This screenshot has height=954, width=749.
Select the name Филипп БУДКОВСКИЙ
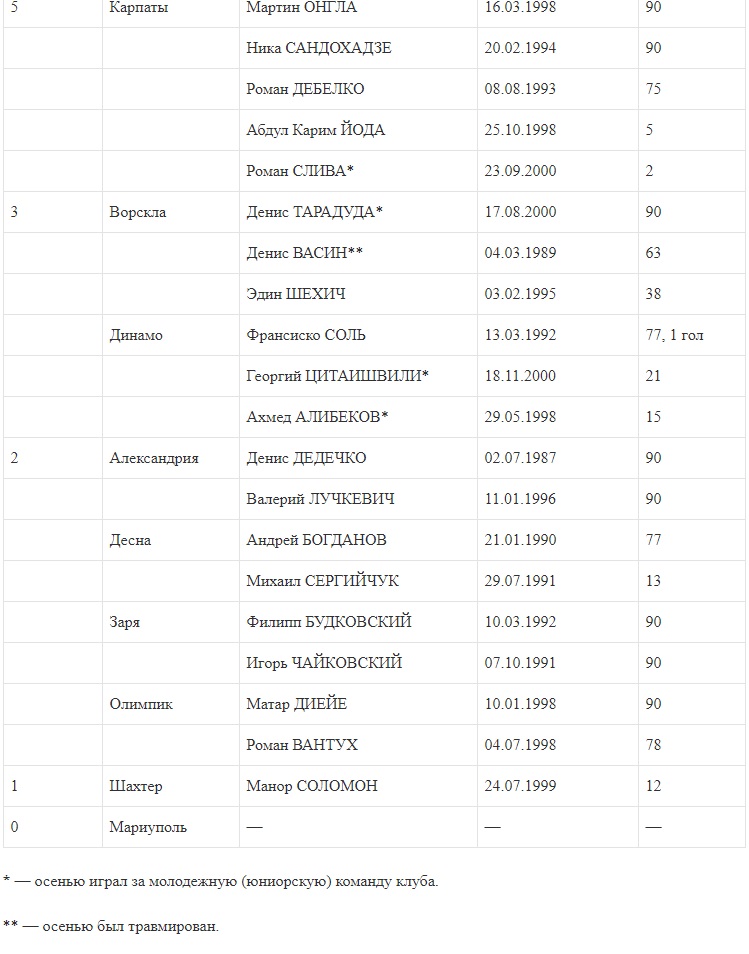click(x=328, y=622)
